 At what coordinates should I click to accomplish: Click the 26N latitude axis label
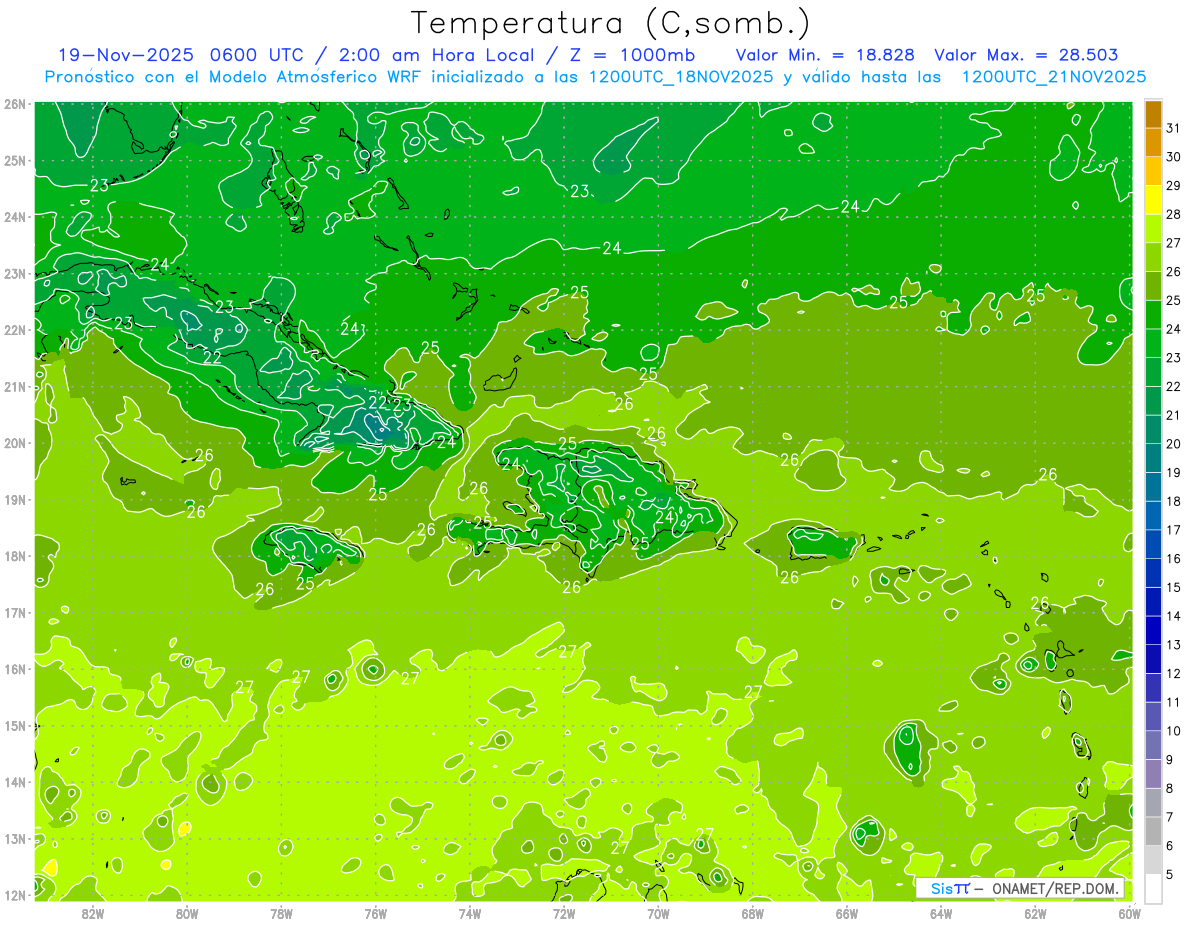15,104
